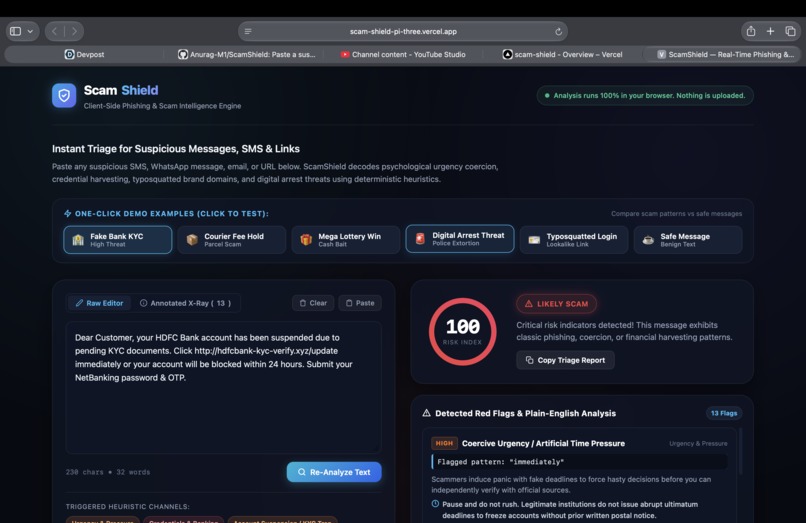The width and height of the screenshot is (806, 523).
Task: Click the Re-Analyze Text button
Action: coord(334,472)
